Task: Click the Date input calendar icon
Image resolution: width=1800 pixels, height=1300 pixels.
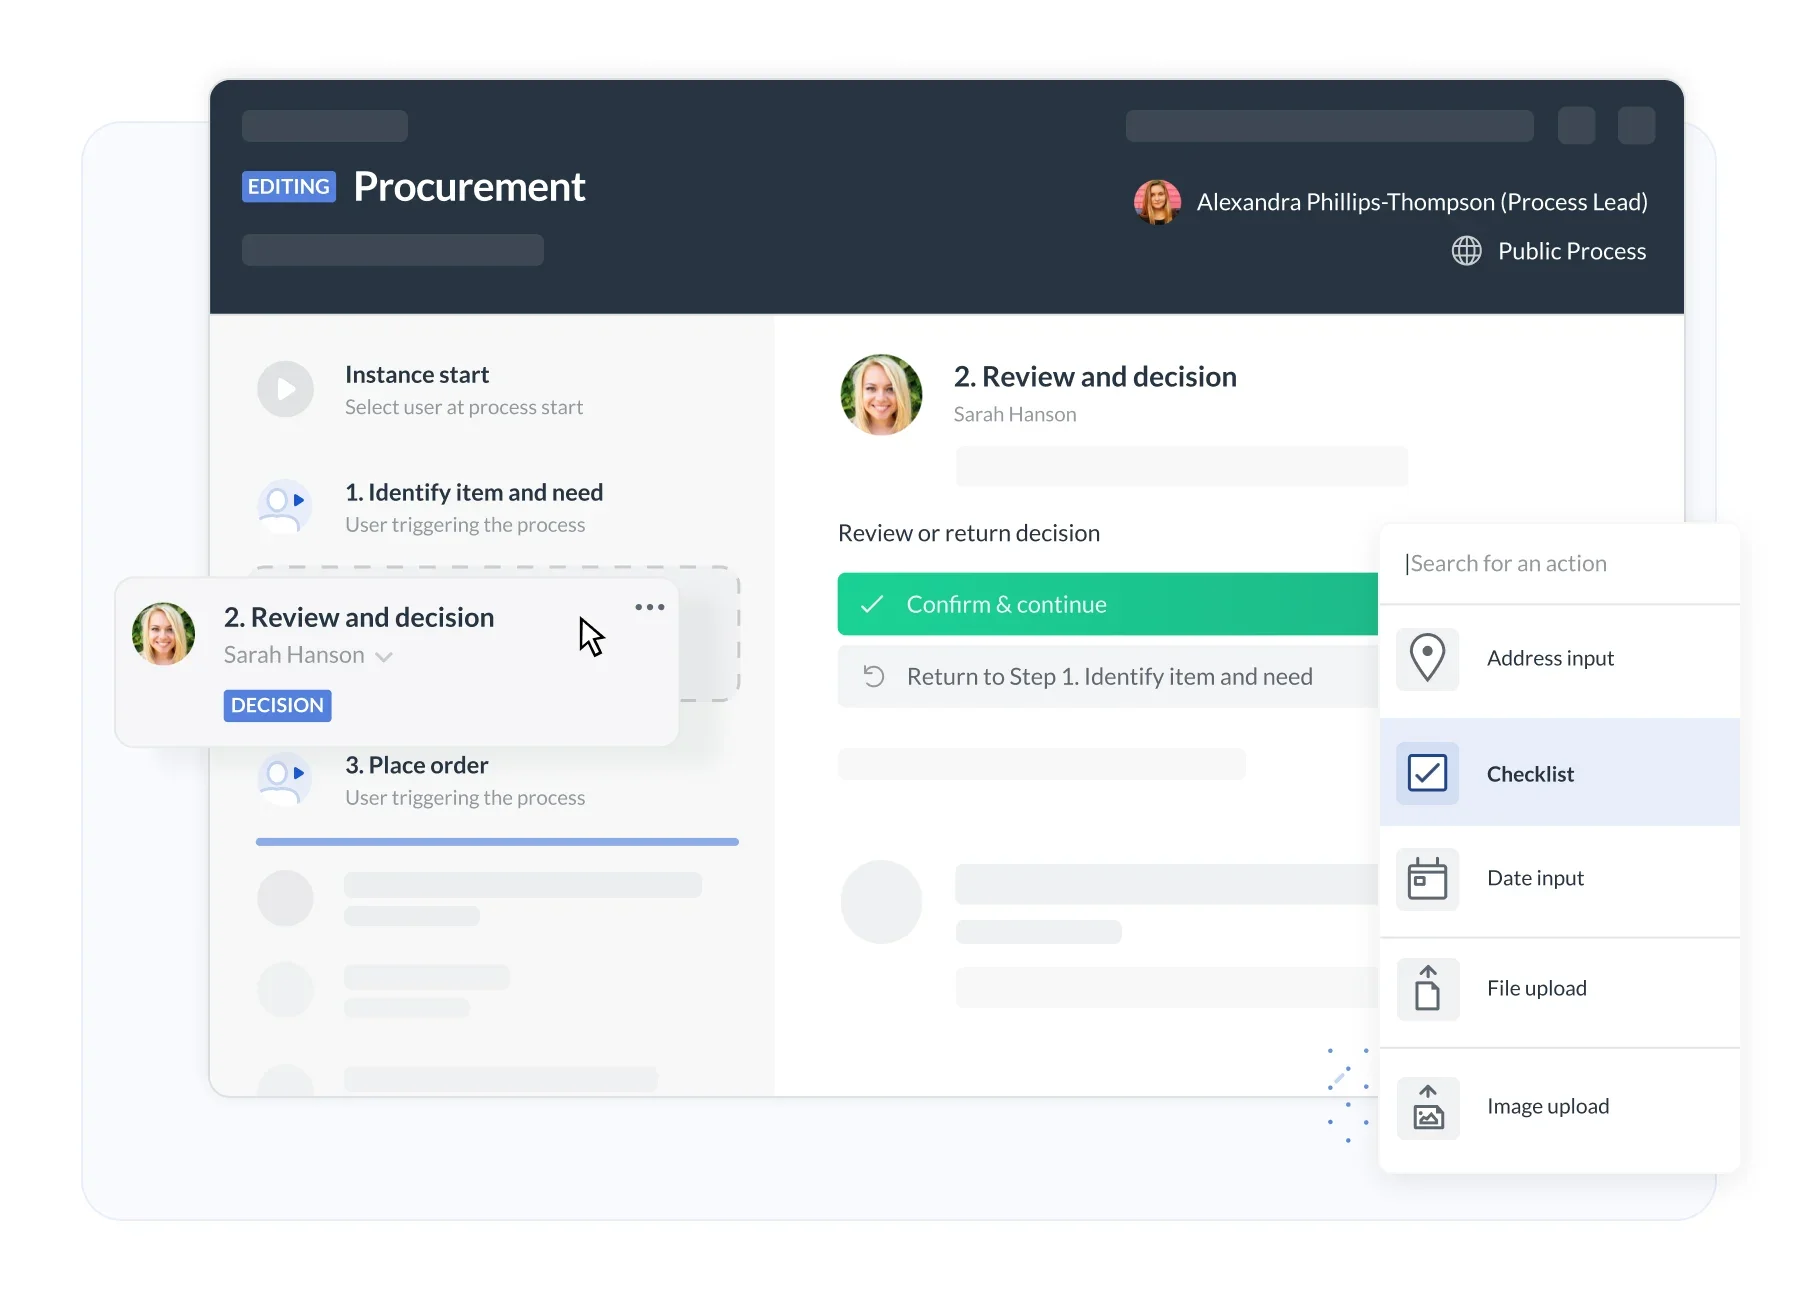Action: (1427, 879)
